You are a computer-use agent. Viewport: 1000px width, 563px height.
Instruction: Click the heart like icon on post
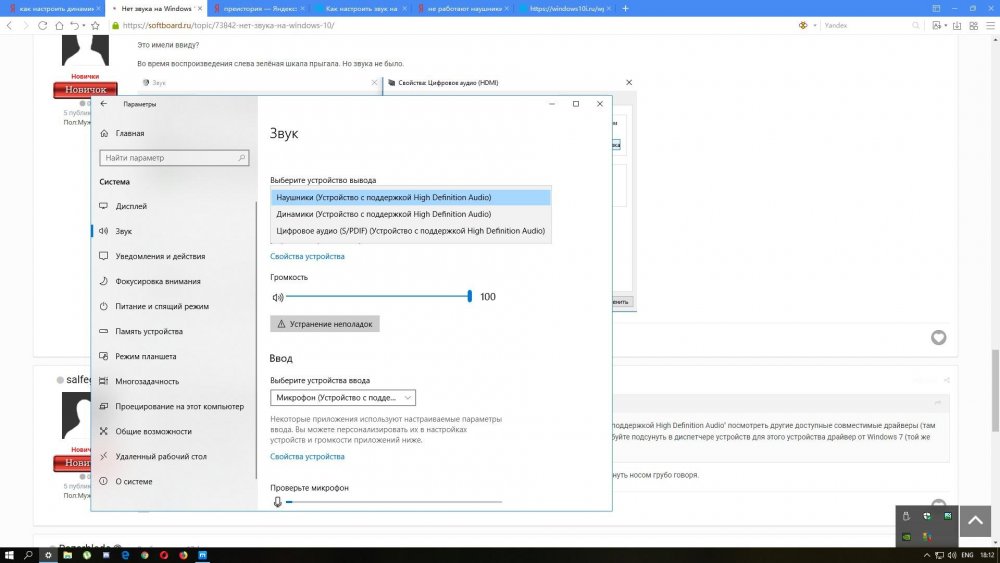coord(938,338)
